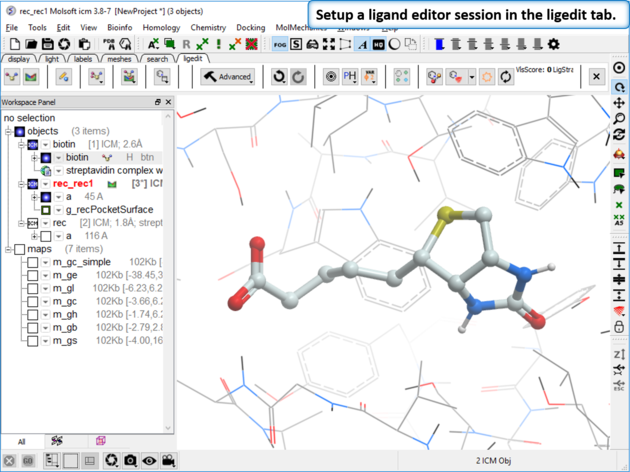Select the rec_rec1 object in workspace

pos(73,184)
